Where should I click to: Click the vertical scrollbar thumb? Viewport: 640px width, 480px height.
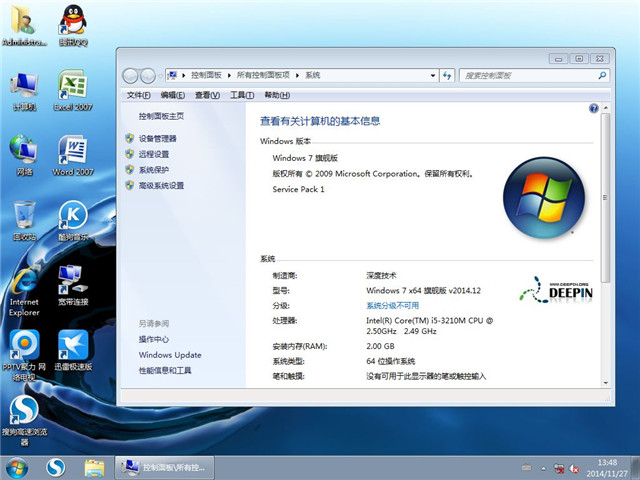[605, 198]
